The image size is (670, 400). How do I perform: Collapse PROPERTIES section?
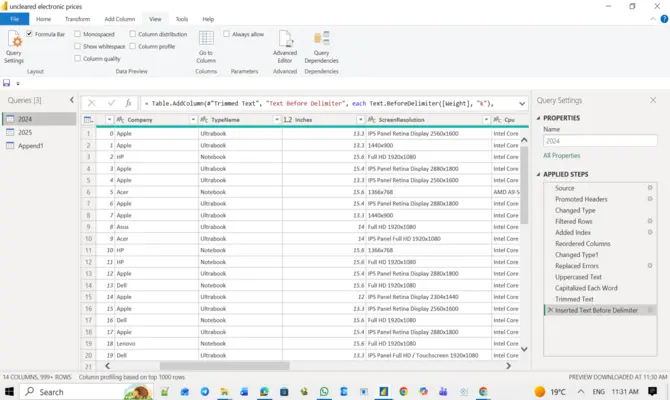coord(538,118)
